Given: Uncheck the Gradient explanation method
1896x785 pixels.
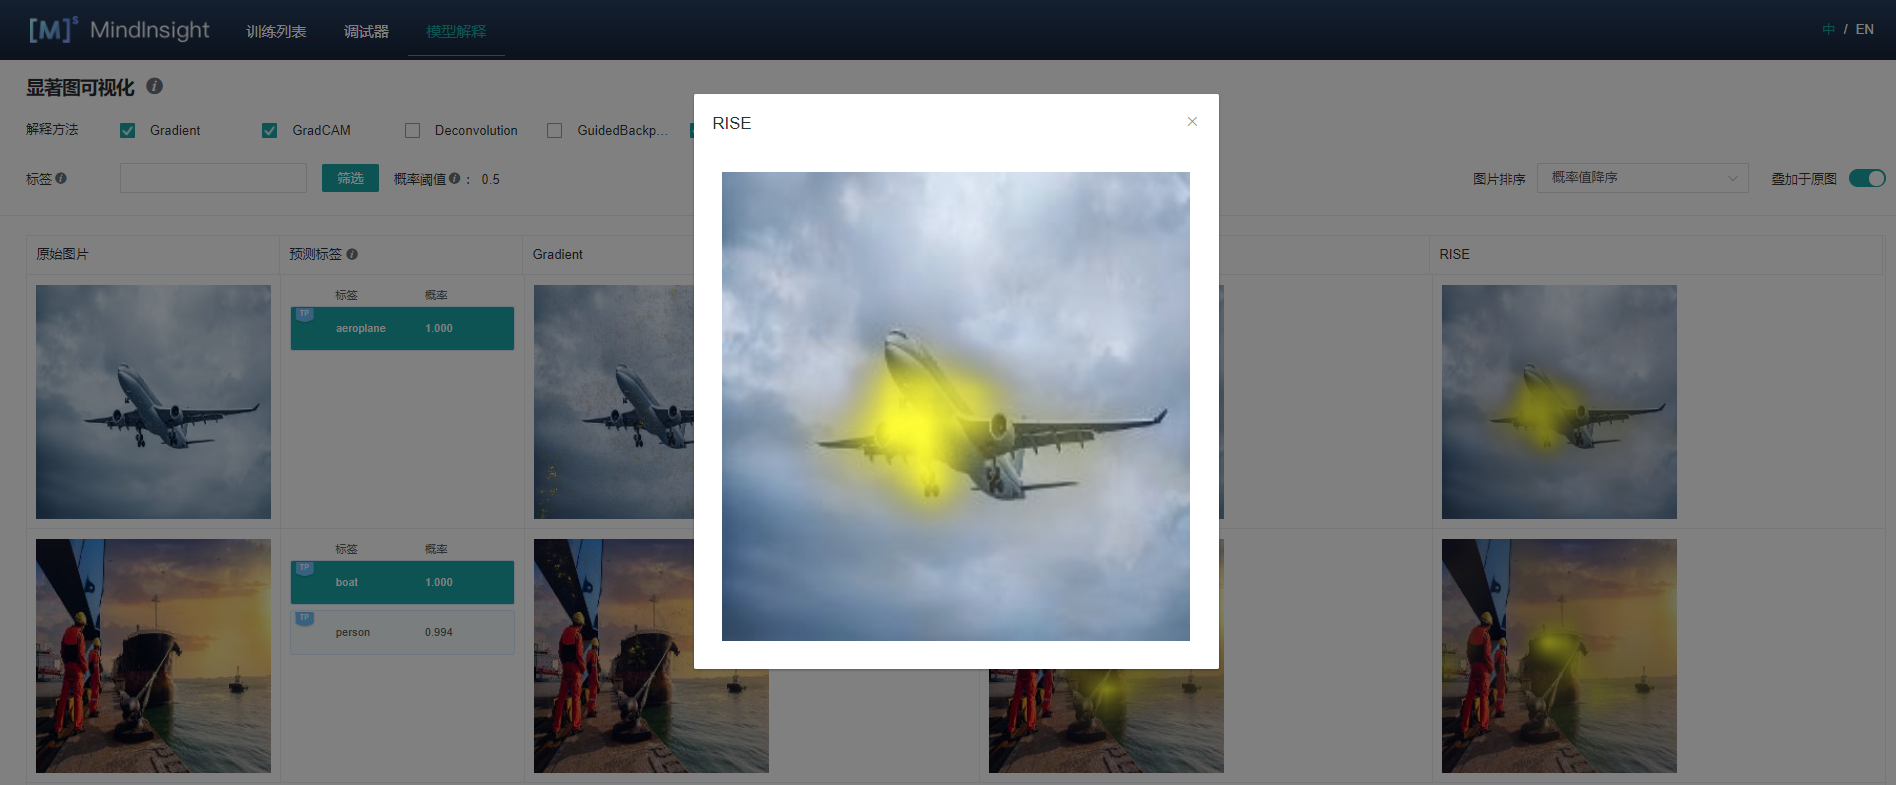Looking at the screenshot, I should coord(128,131).
